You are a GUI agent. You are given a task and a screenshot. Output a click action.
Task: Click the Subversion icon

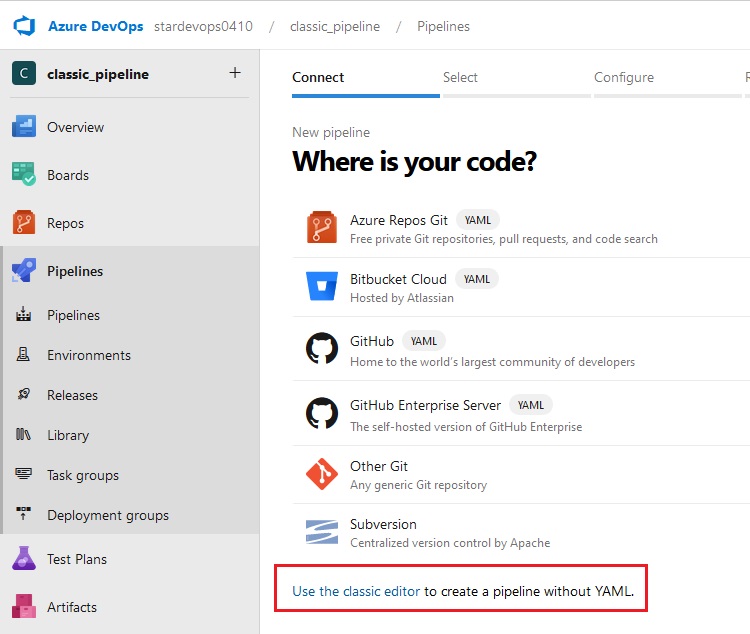[321, 532]
